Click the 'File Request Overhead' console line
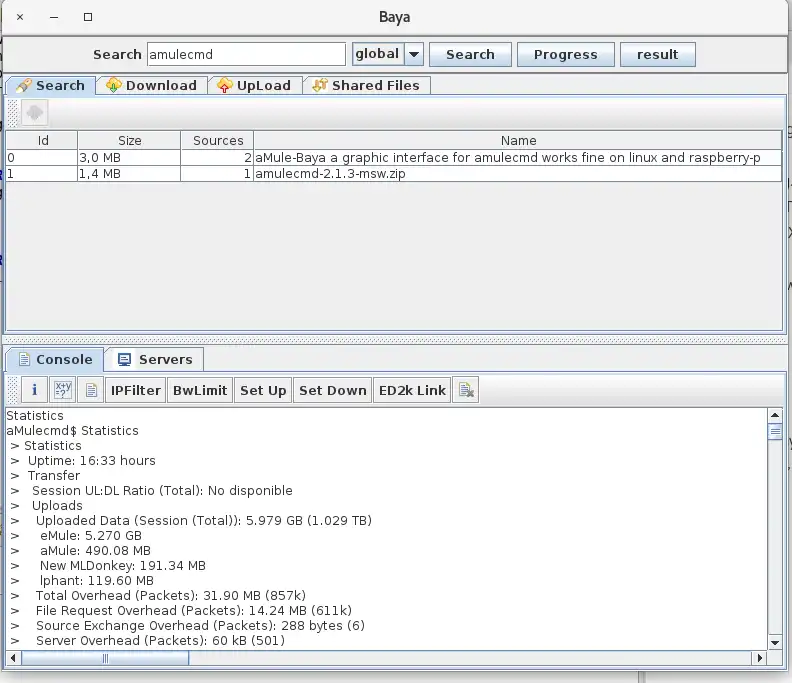The width and height of the screenshot is (792, 683). [193, 611]
